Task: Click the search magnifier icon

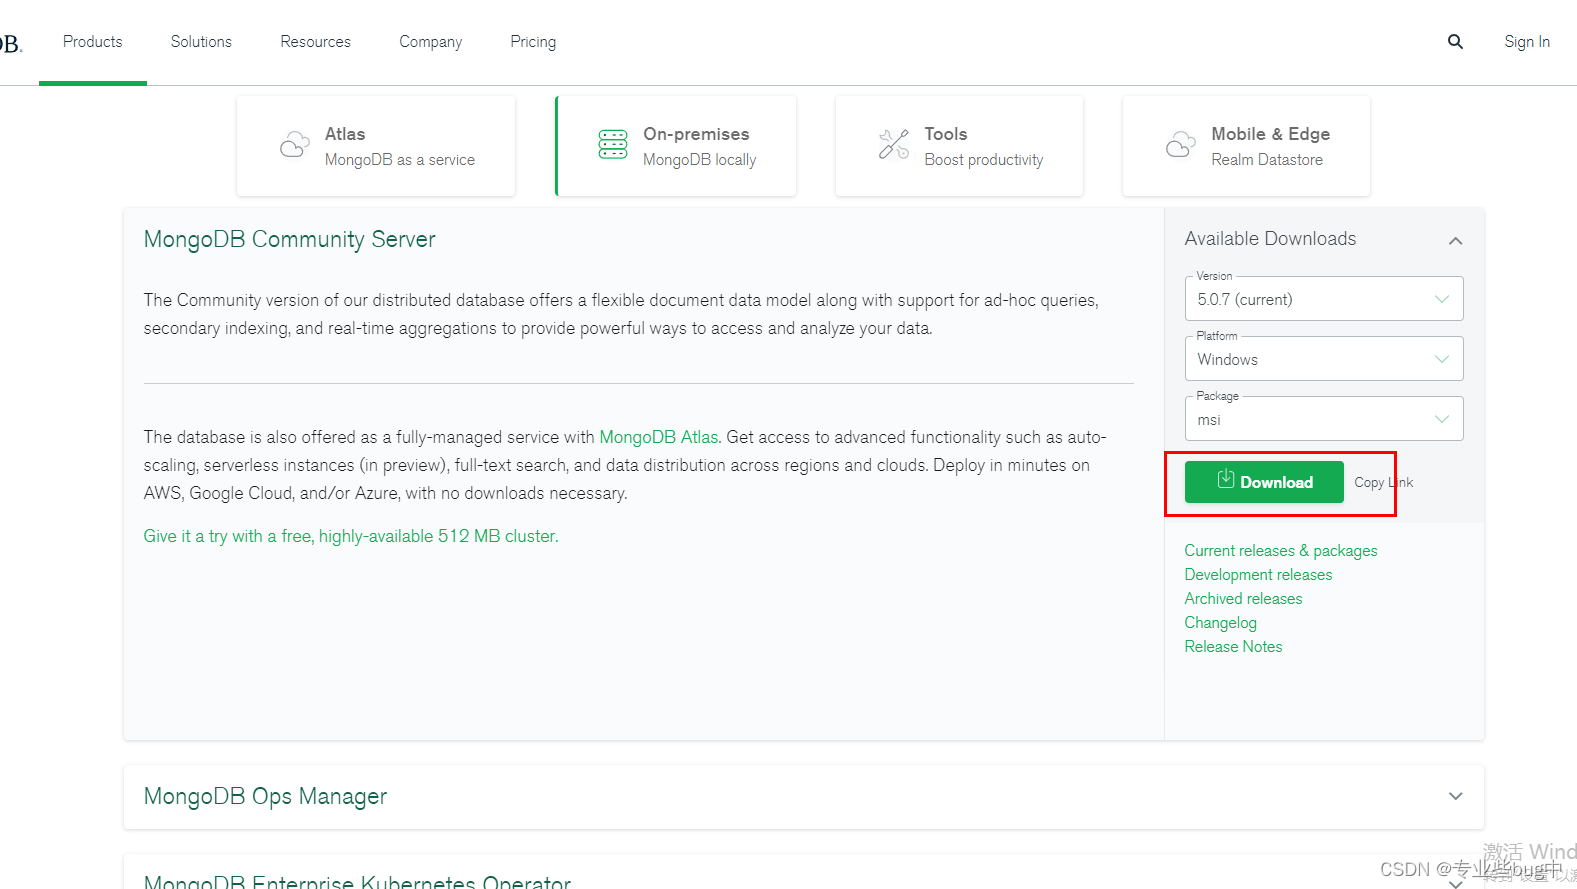Action: (1455, 42)
